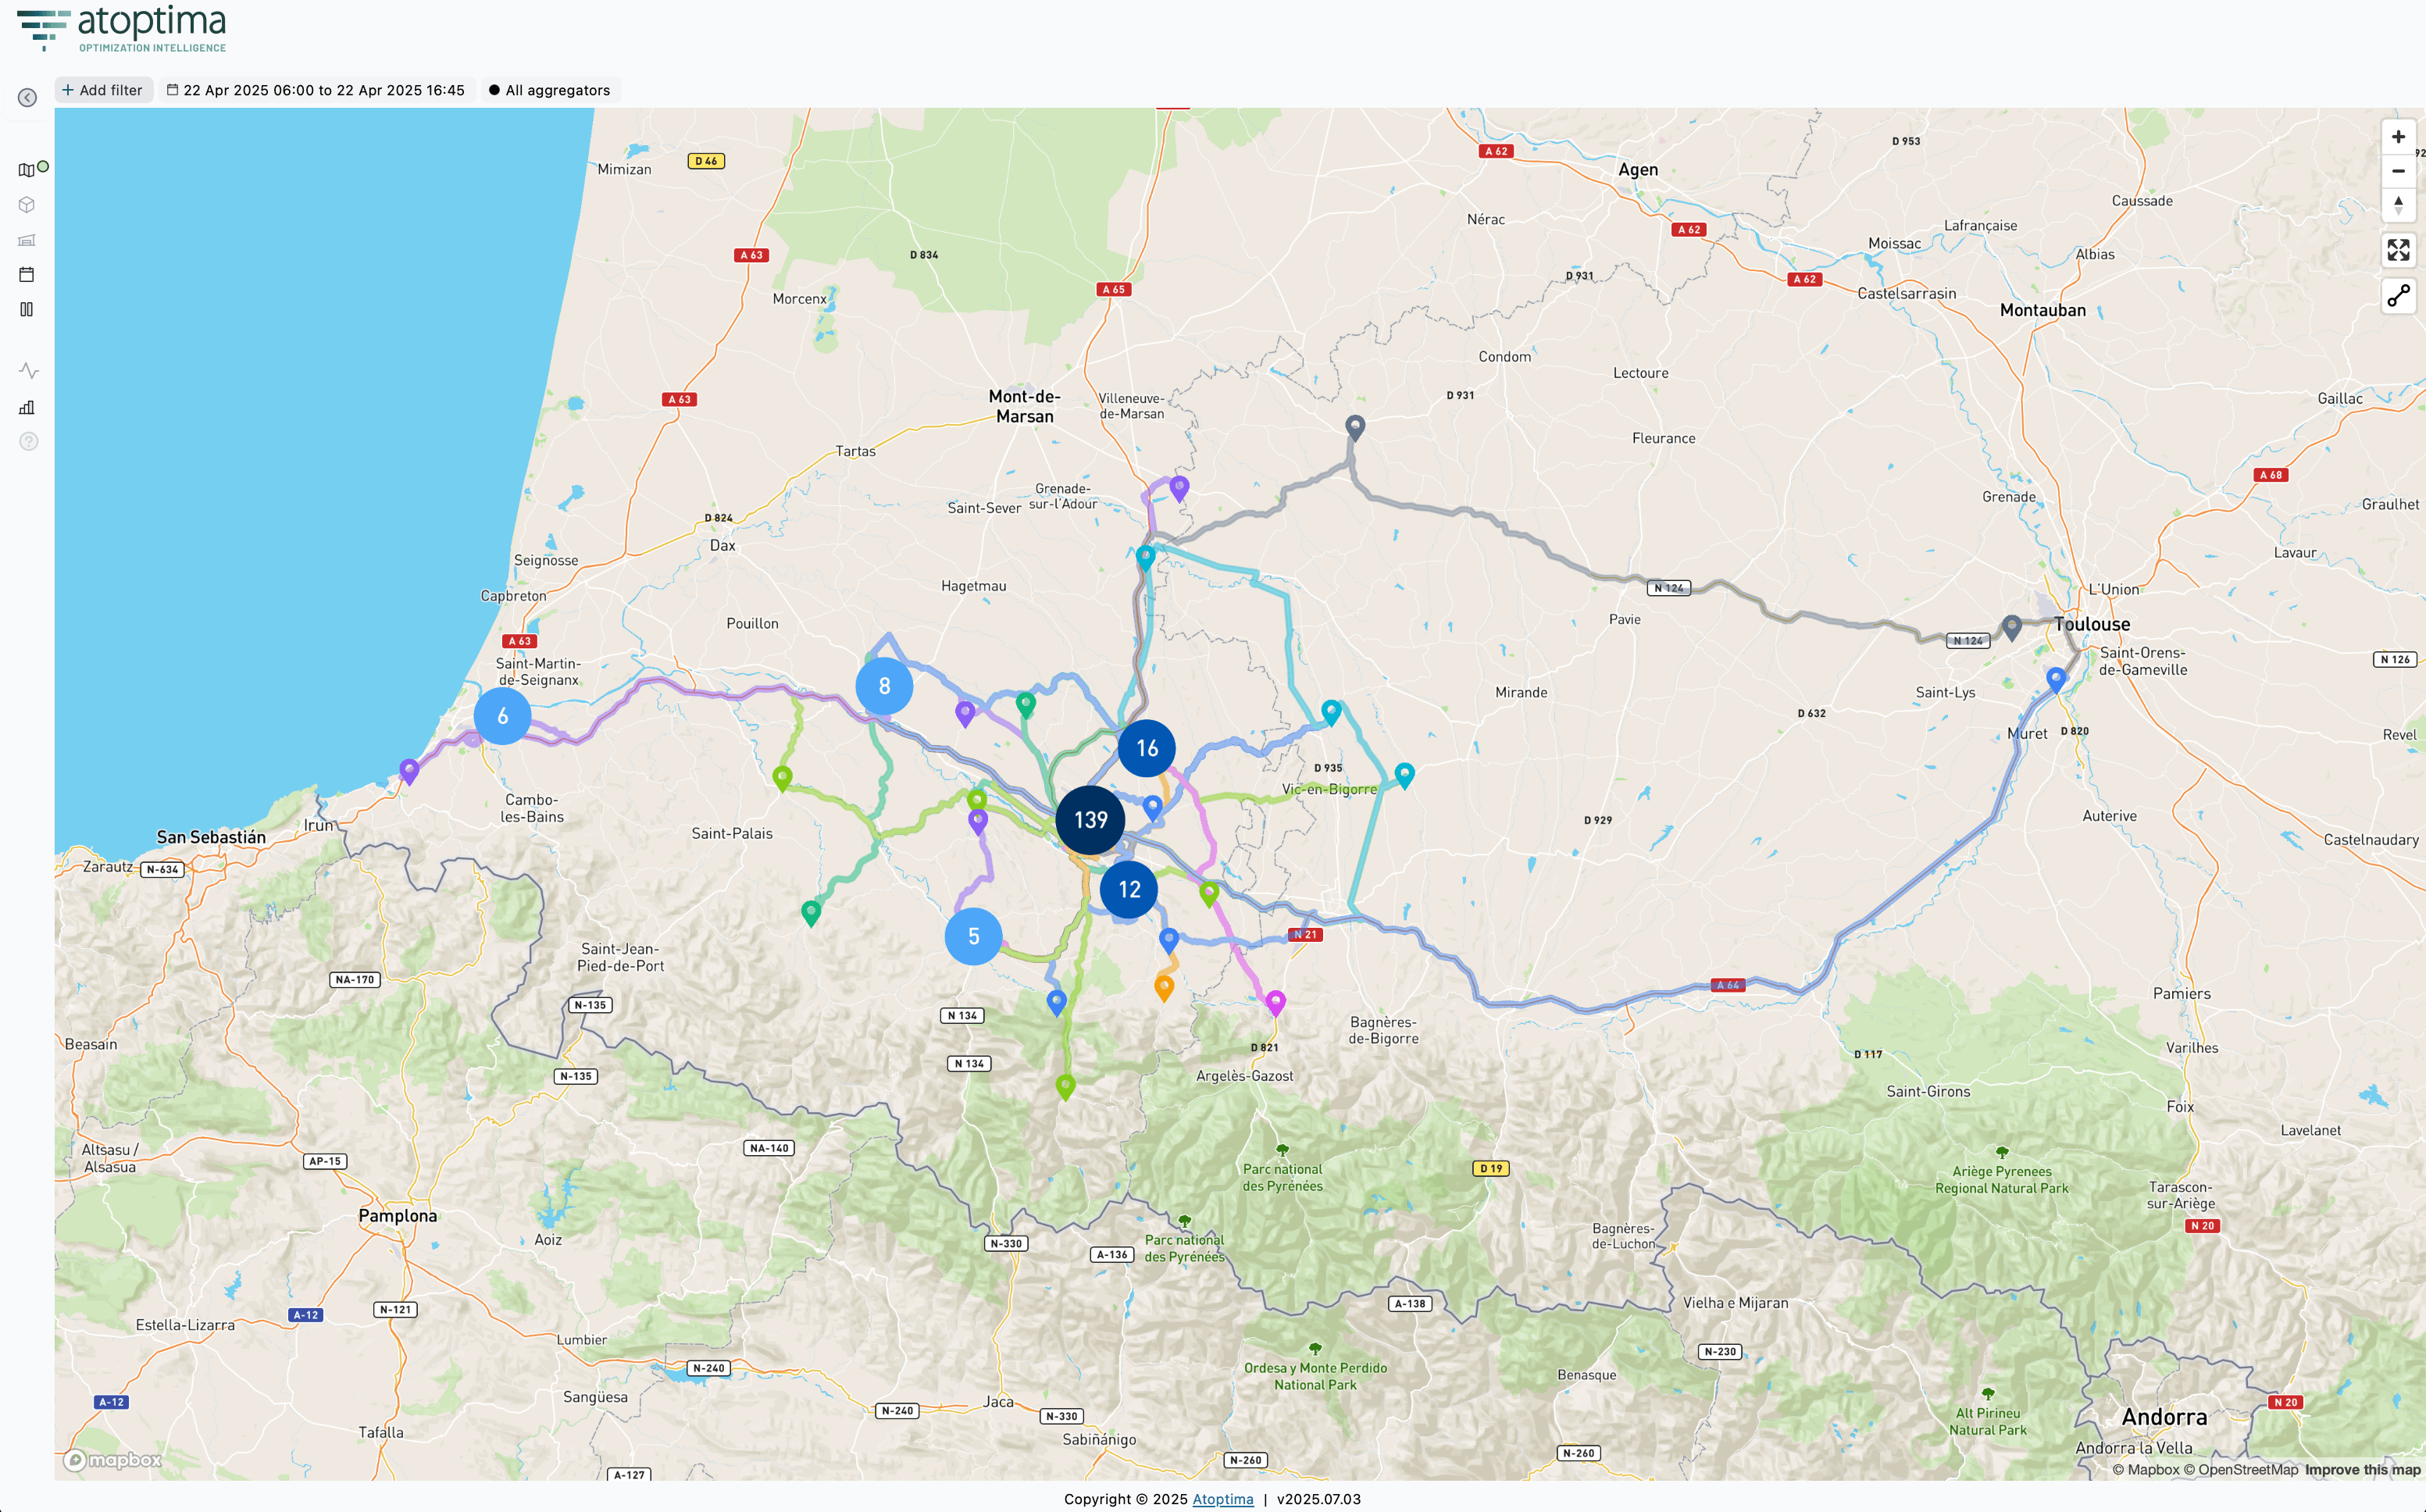The height and width of the screenshot is (1512, 2426).
Task: Toggle the route line display button
Action: 2398,296
